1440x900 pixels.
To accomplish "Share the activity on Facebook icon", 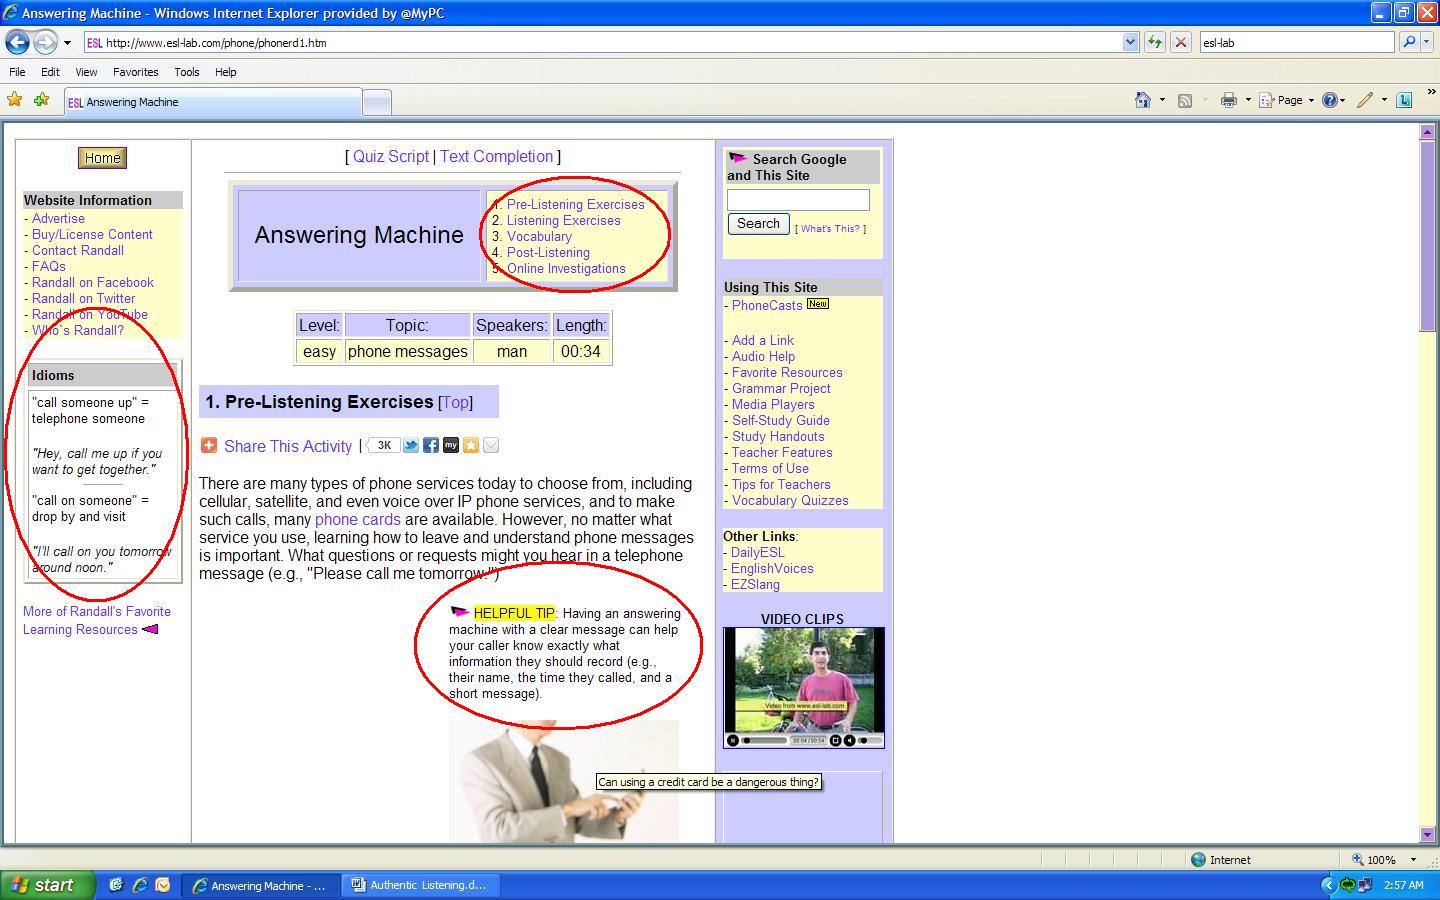I will click(431, 445).
